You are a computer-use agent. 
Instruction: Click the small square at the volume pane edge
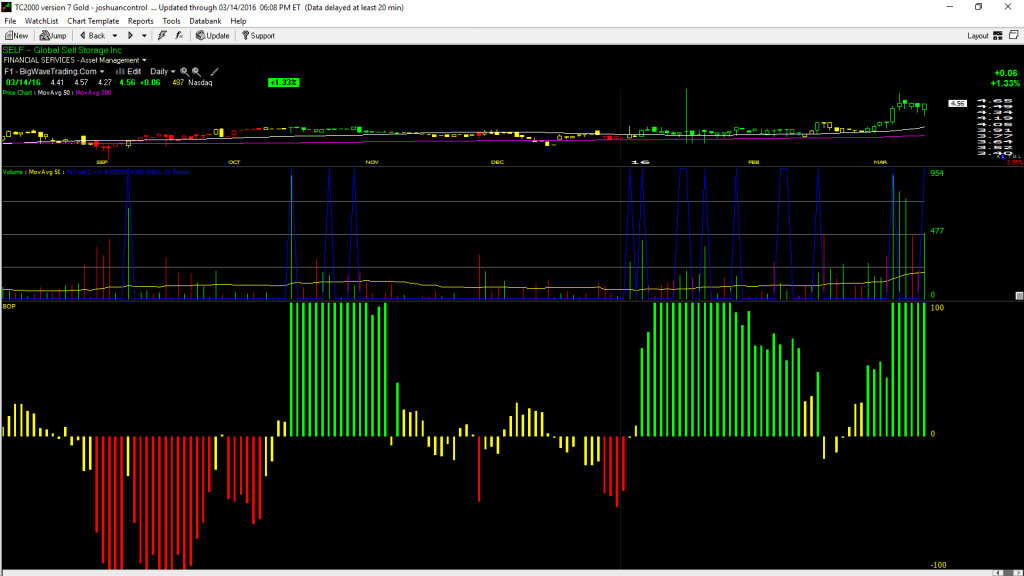tap(1019, 296)
